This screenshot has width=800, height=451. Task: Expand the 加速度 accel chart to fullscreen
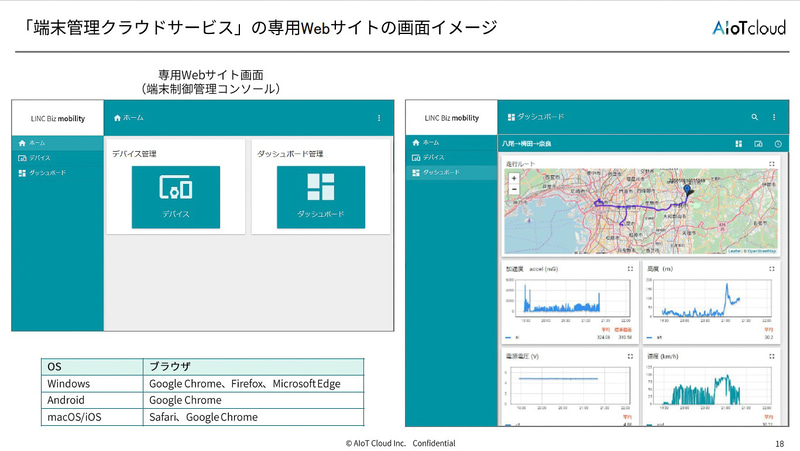(631, 268)
